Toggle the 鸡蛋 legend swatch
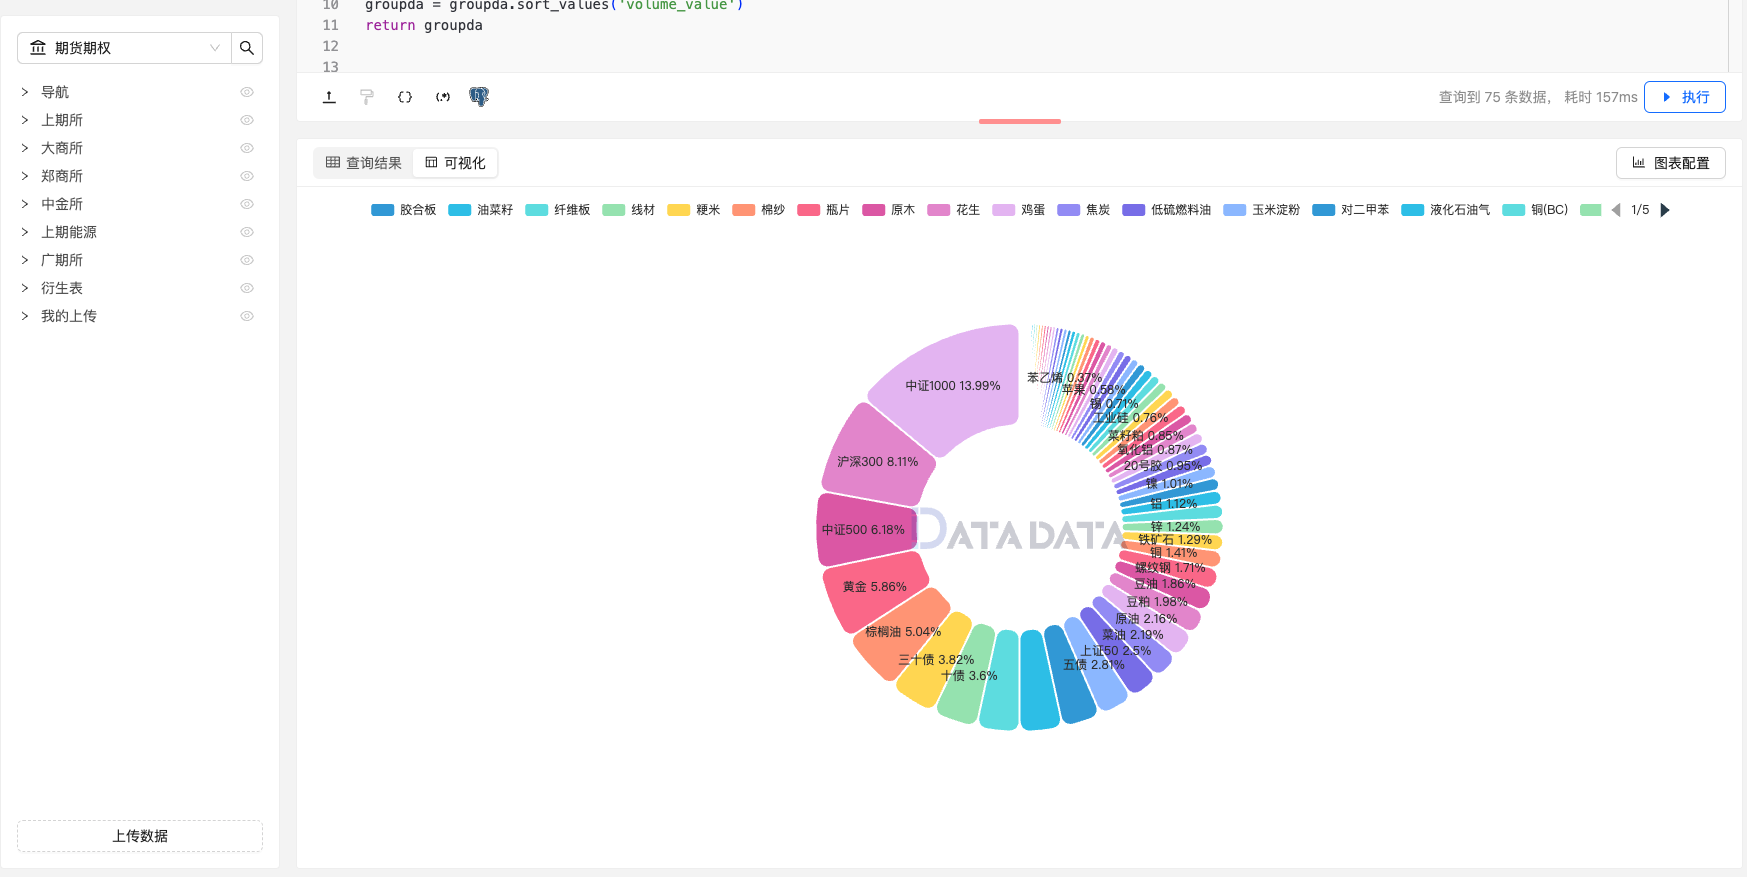Image resolution: width=1747 pixels, height=877 pixels. pyautogui.click(x=1003, y=210)
